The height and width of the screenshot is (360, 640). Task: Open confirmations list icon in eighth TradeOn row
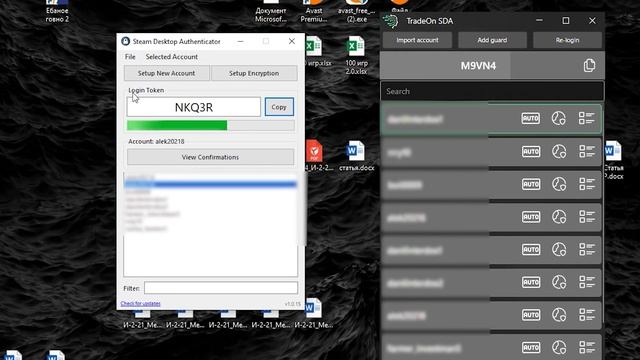(x=587, y=347)
